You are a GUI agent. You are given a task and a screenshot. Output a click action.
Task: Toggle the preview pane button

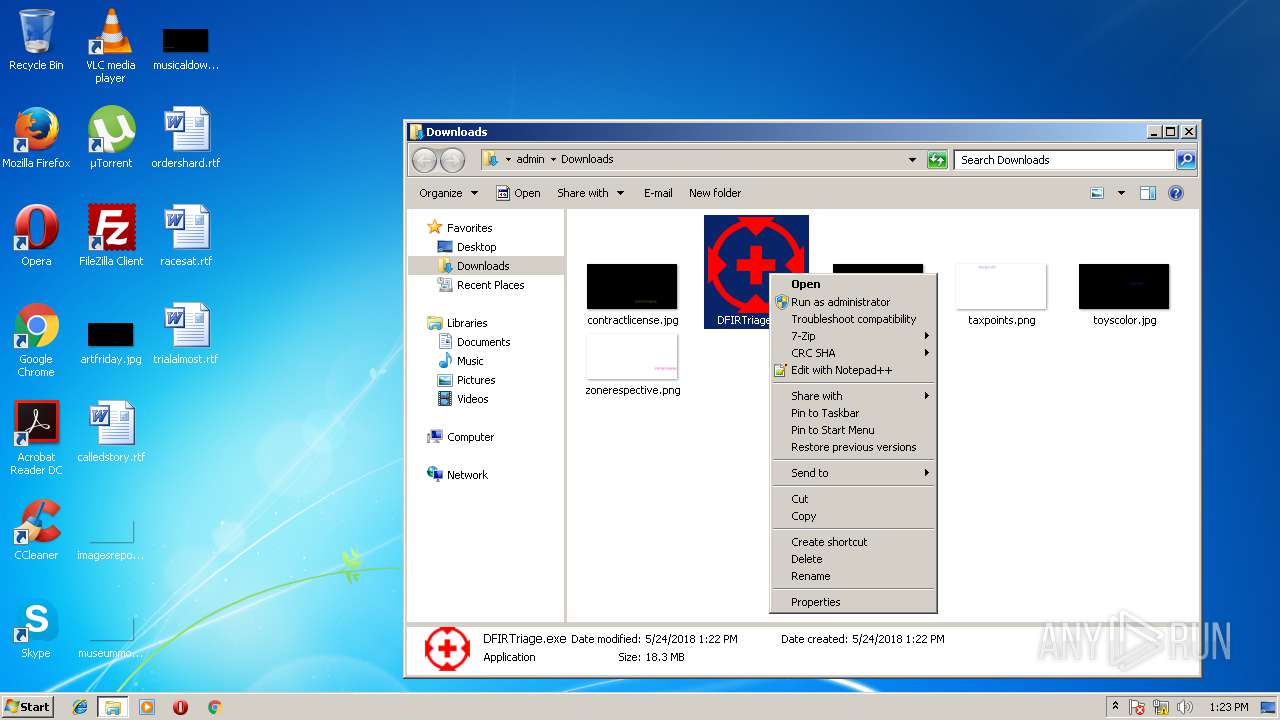pyautogui.click(x=1148, y=193)
